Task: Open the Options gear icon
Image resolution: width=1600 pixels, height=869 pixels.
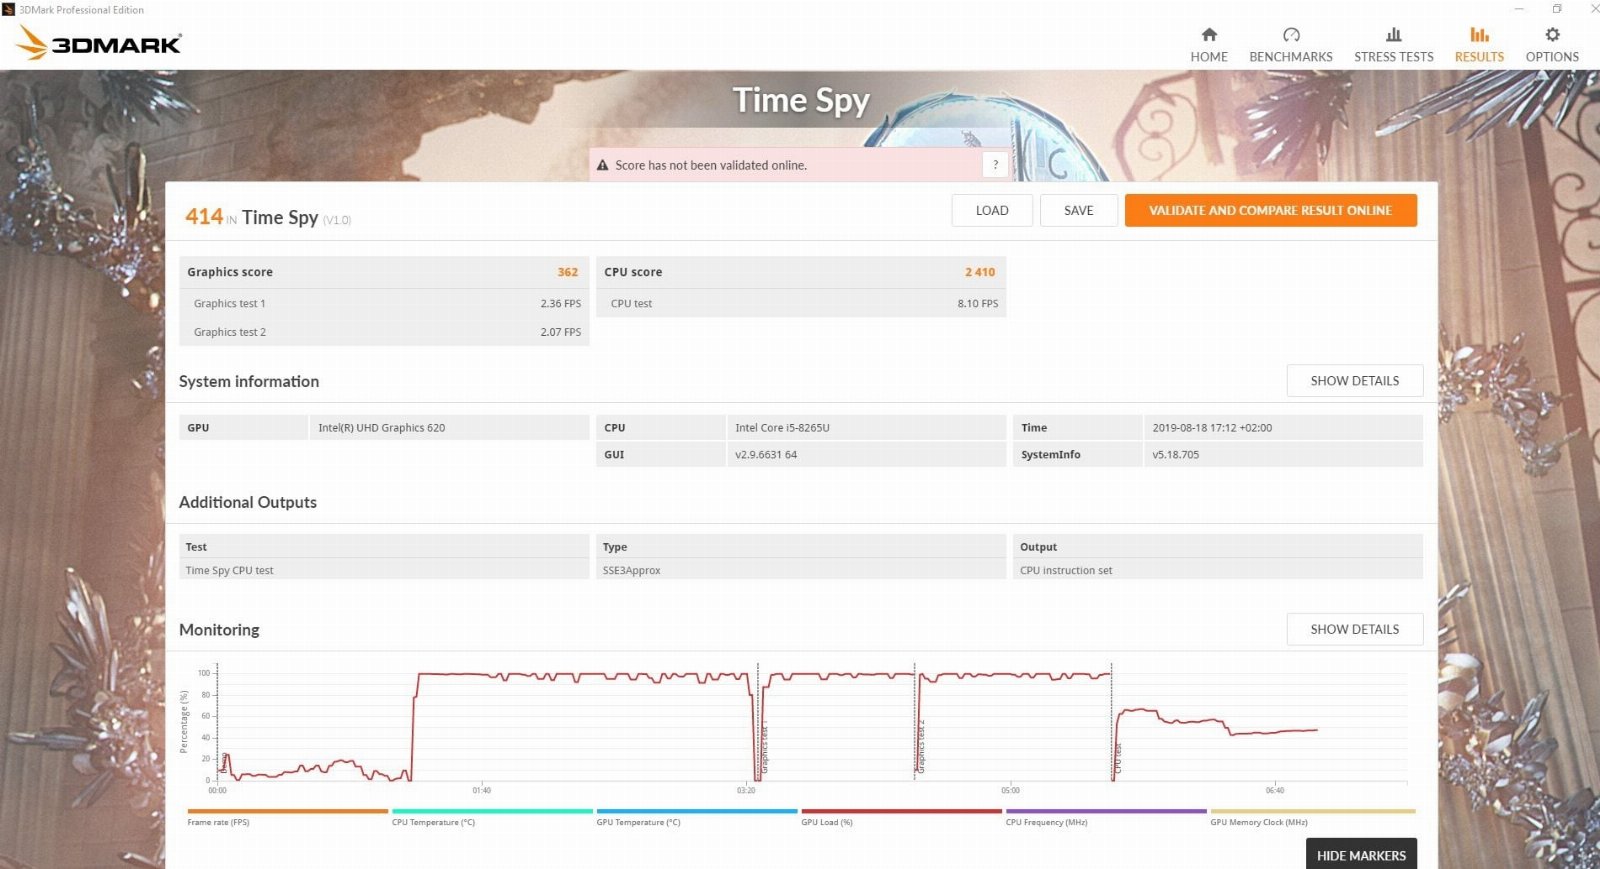Action: (x=1552, y=35)
